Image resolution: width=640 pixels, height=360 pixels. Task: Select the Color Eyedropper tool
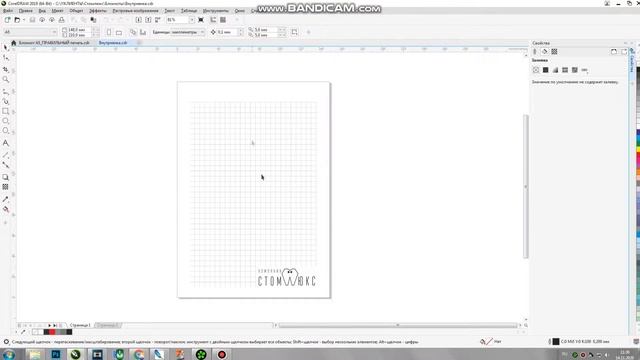6,199
